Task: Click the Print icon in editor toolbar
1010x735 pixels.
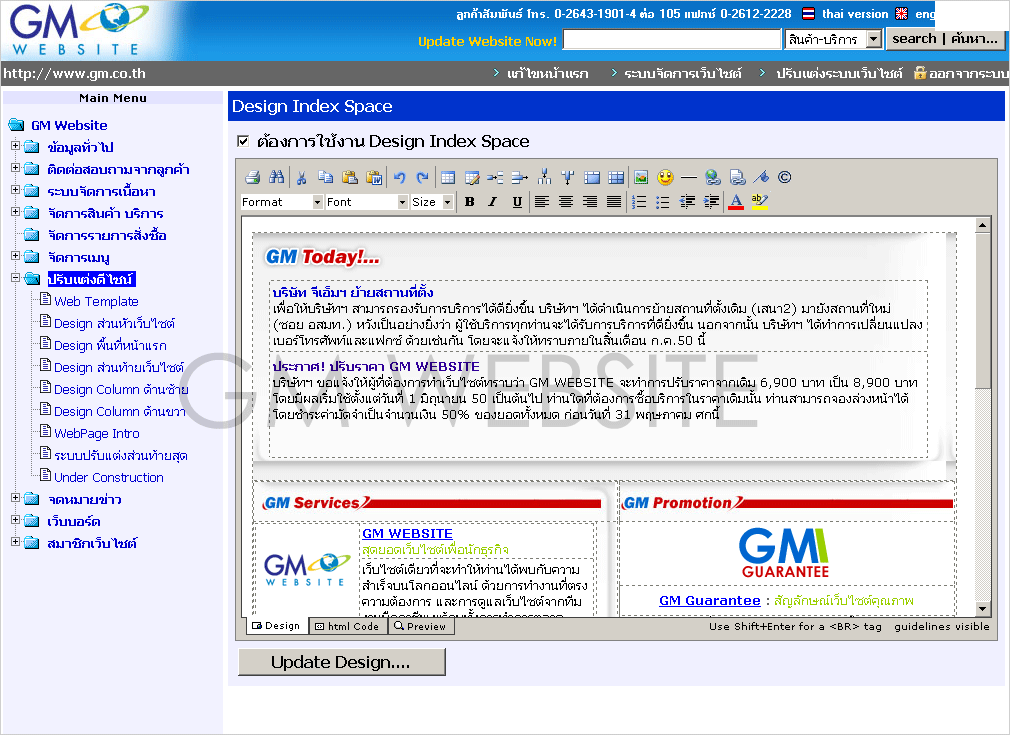Action: pyautogui.click(x=252, y=177)
